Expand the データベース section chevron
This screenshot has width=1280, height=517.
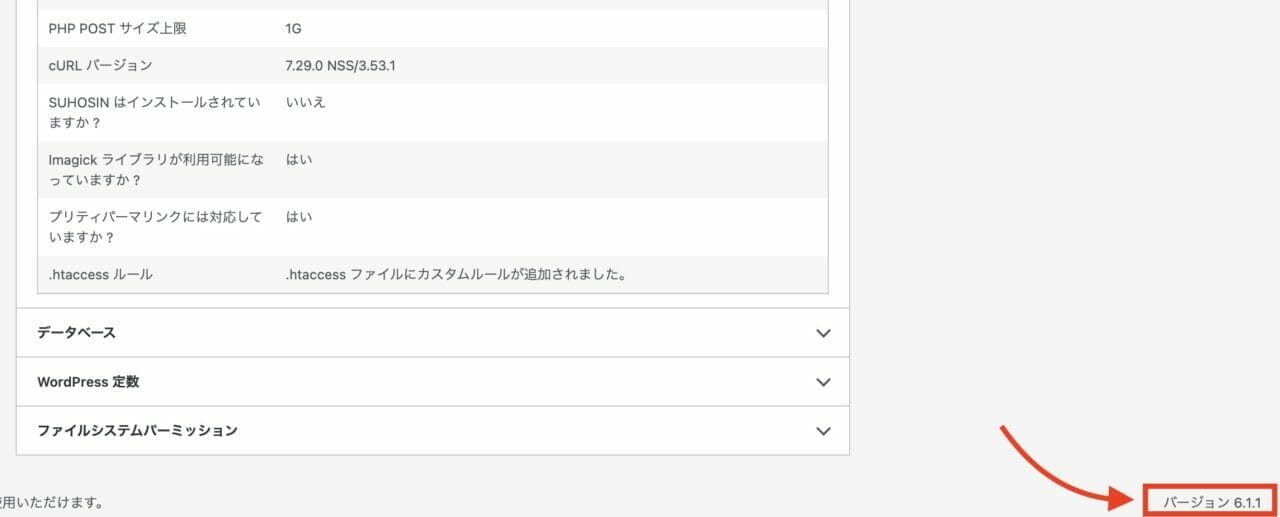click(x=823, y=333)
